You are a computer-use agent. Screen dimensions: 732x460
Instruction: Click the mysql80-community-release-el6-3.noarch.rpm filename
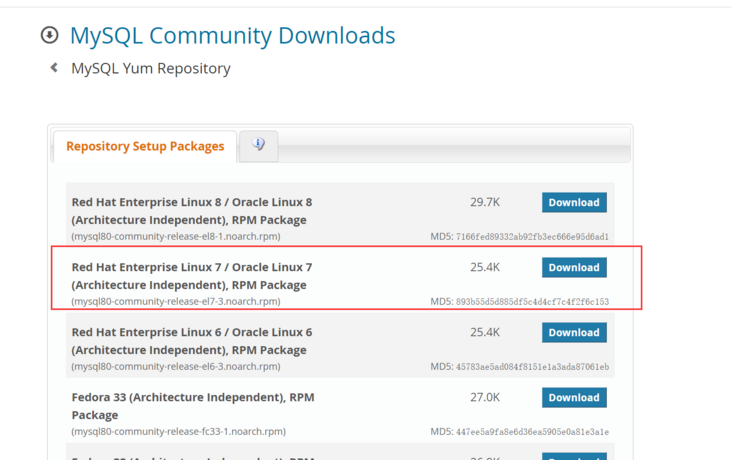(x=176, y=367)
